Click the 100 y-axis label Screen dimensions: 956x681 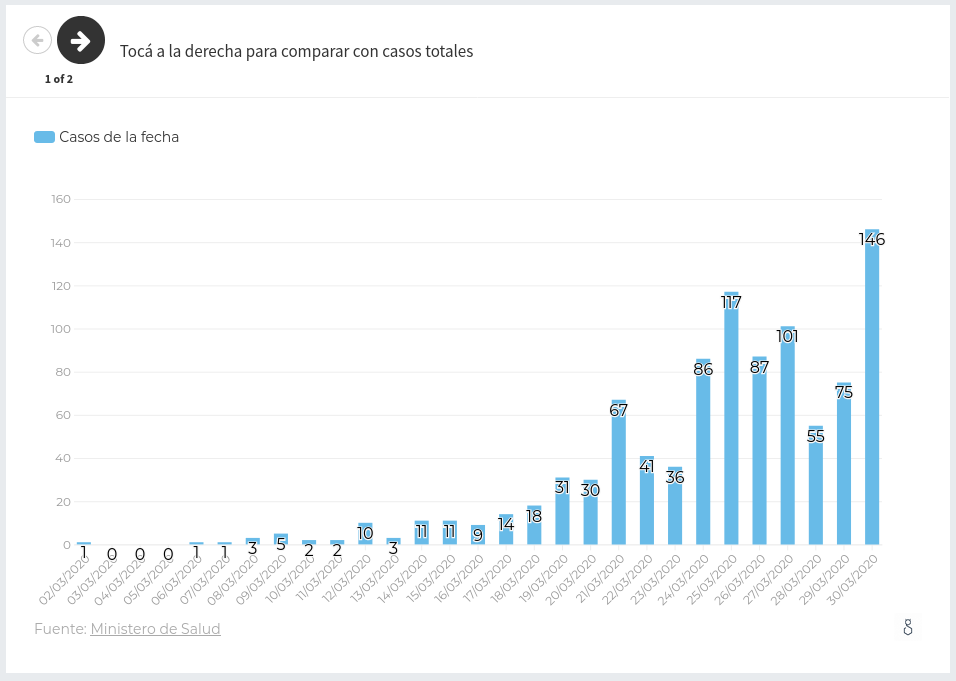[61, 329]
